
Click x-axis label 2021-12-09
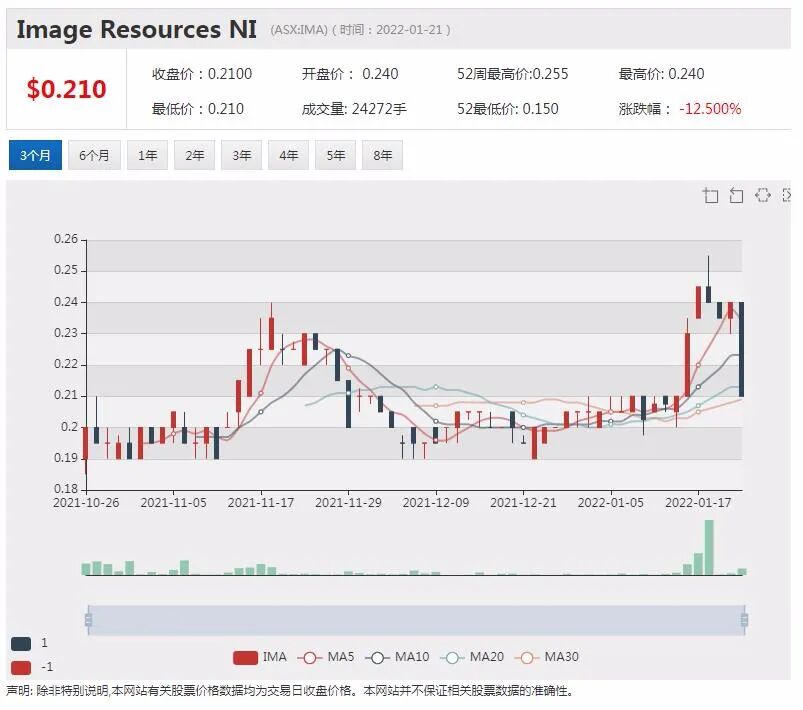pyautogui.click(x=436, y=503)
